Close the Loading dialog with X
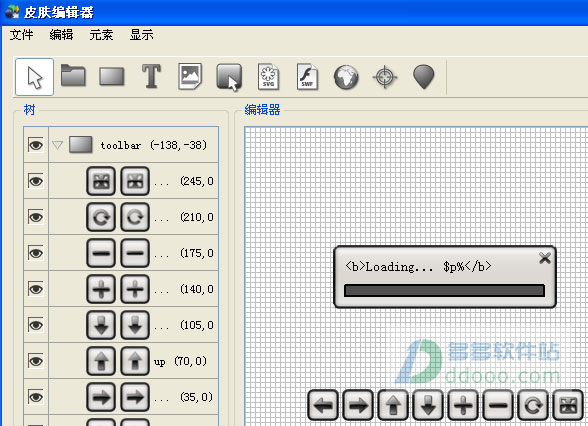 [x=544, y=258]
